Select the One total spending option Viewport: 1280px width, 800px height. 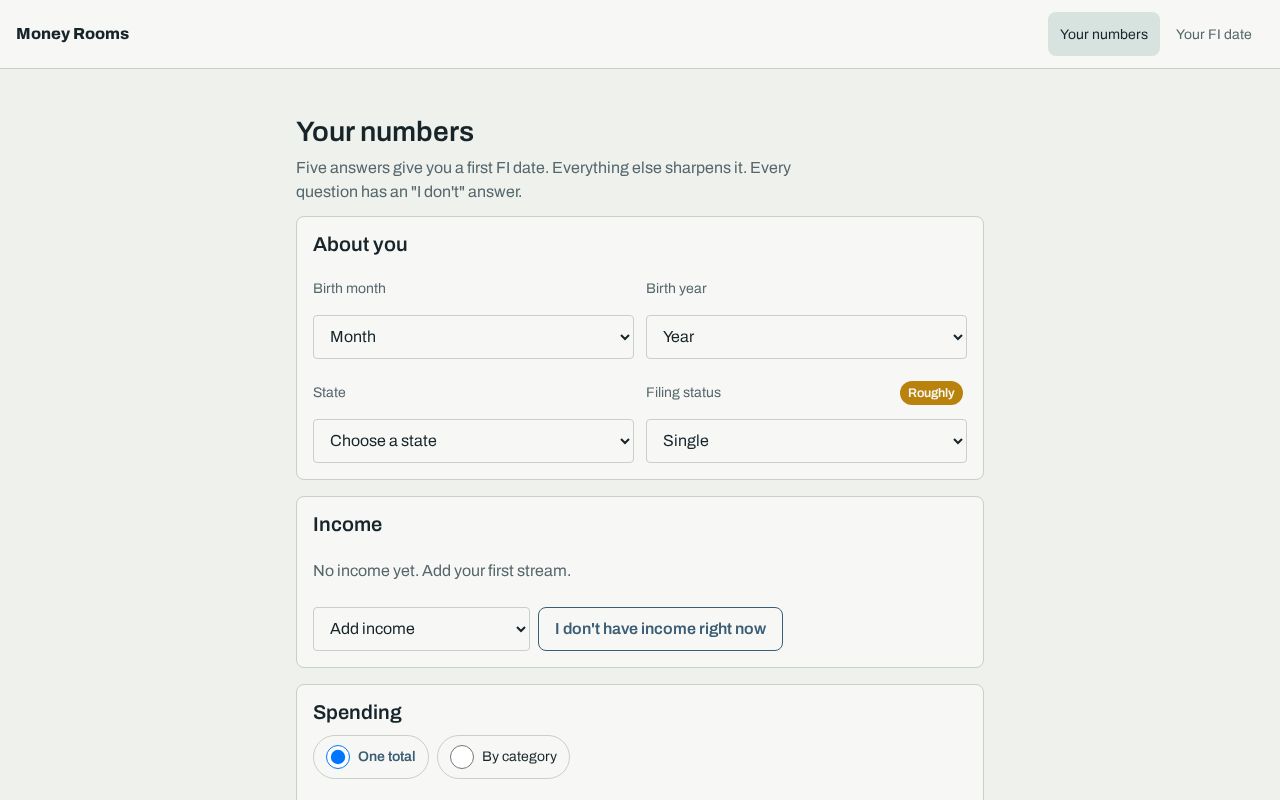click(371, 757)
